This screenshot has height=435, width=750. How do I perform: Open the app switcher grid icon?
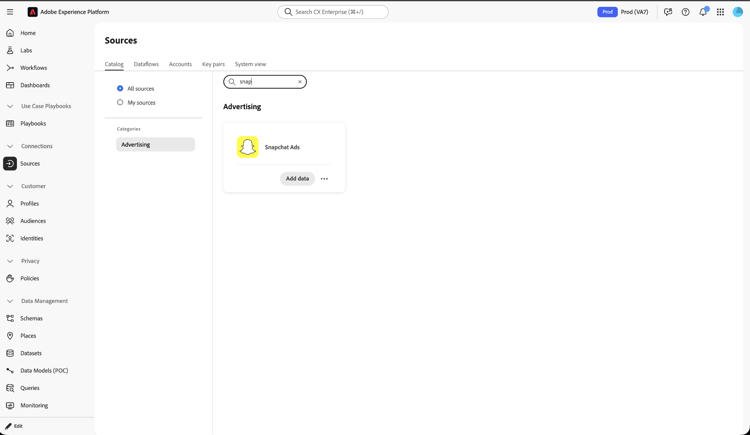(720, 12)
